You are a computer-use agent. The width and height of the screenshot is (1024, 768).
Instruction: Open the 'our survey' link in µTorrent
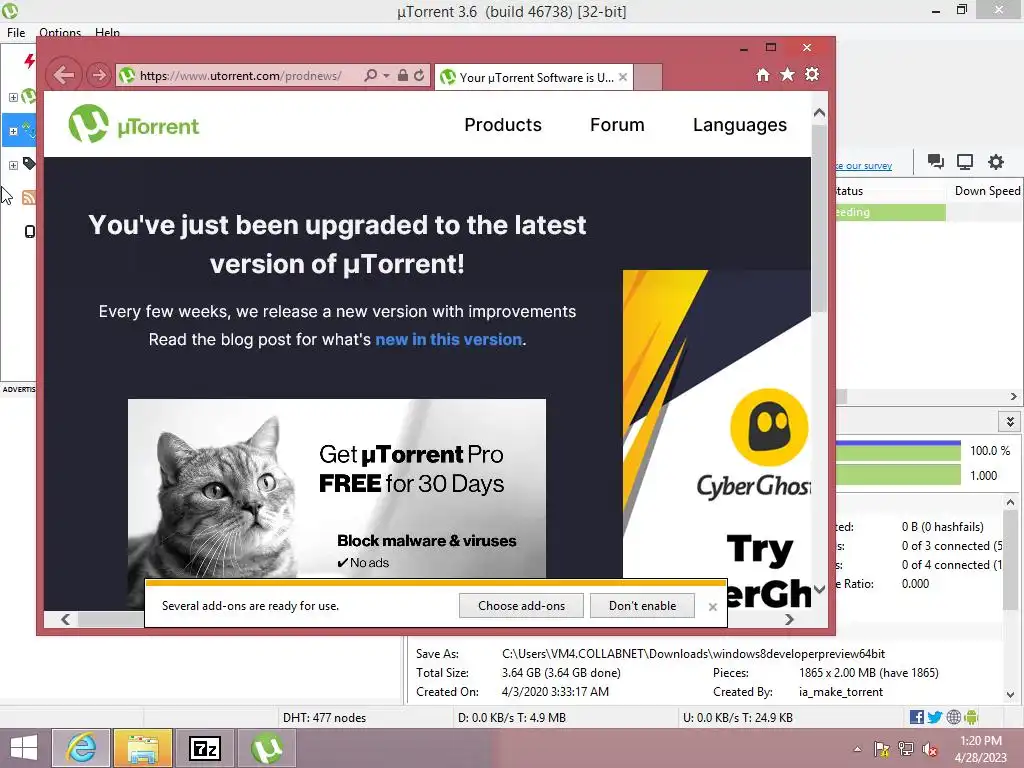[x=863, y=166]
